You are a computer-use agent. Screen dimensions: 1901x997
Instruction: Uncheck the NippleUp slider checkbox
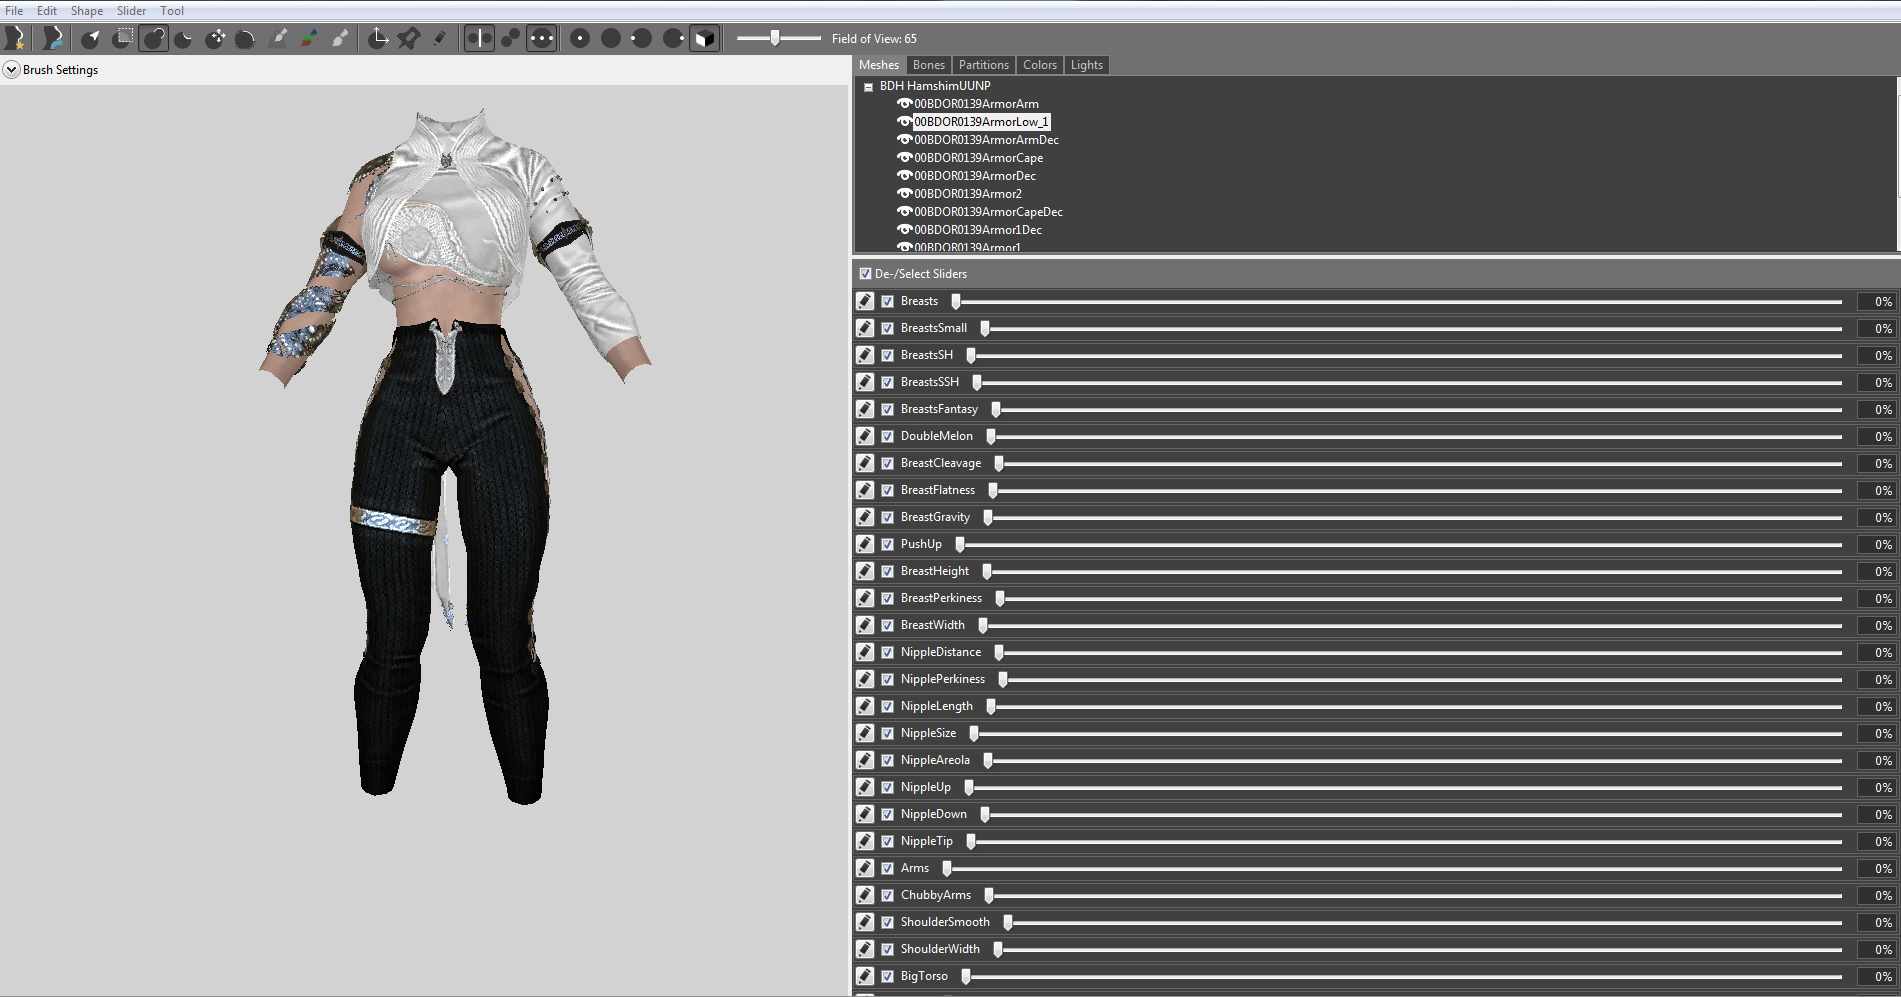(887, 787)
